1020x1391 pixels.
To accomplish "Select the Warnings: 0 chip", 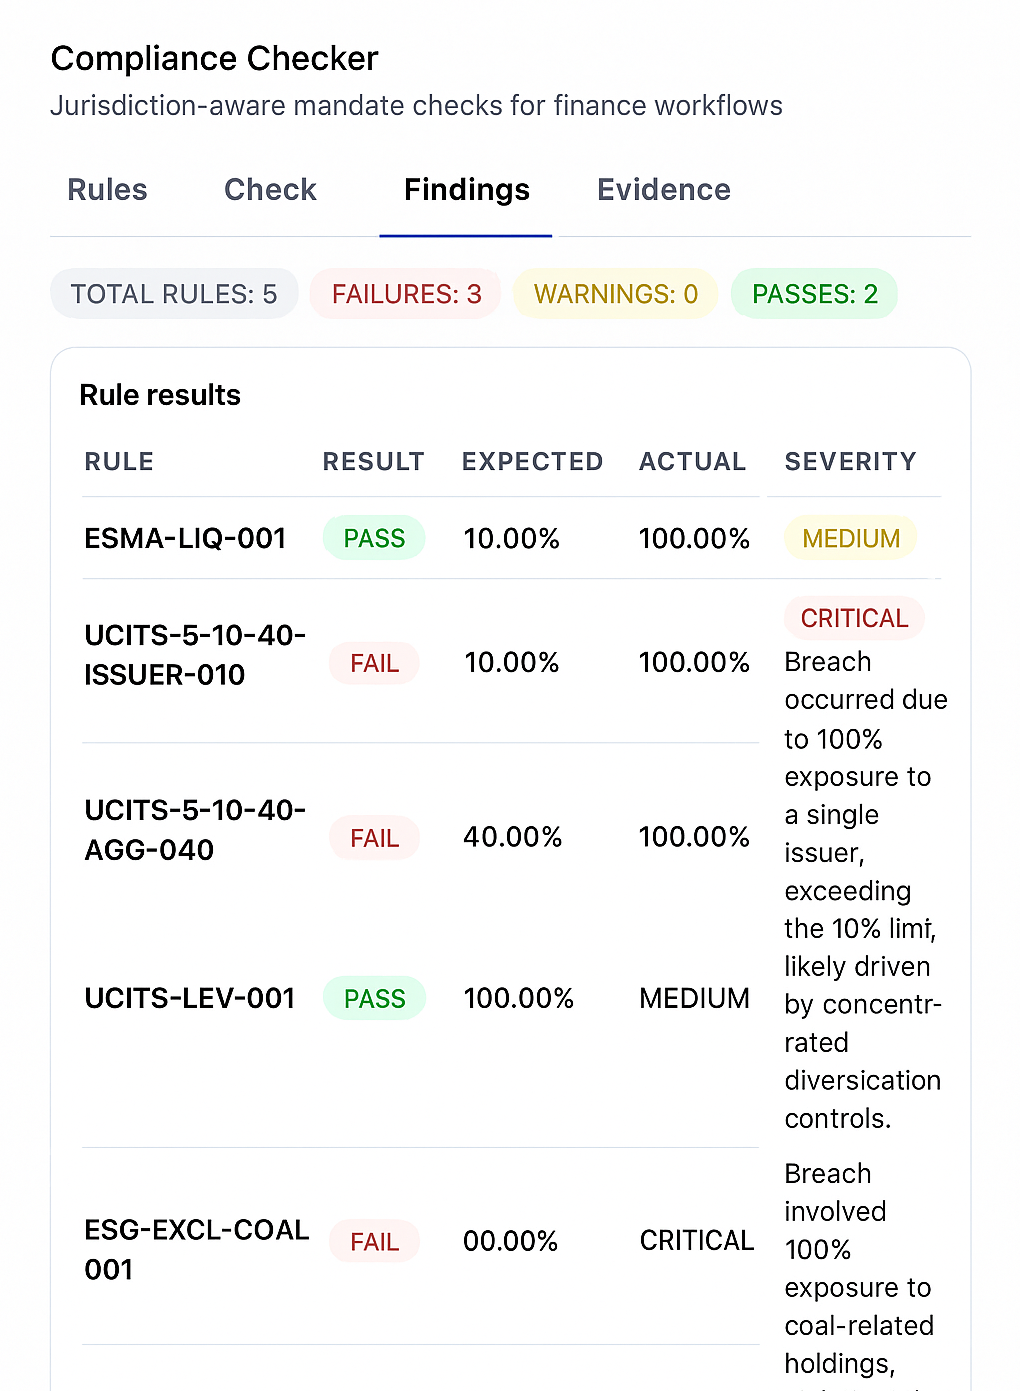I will (615, 294).
